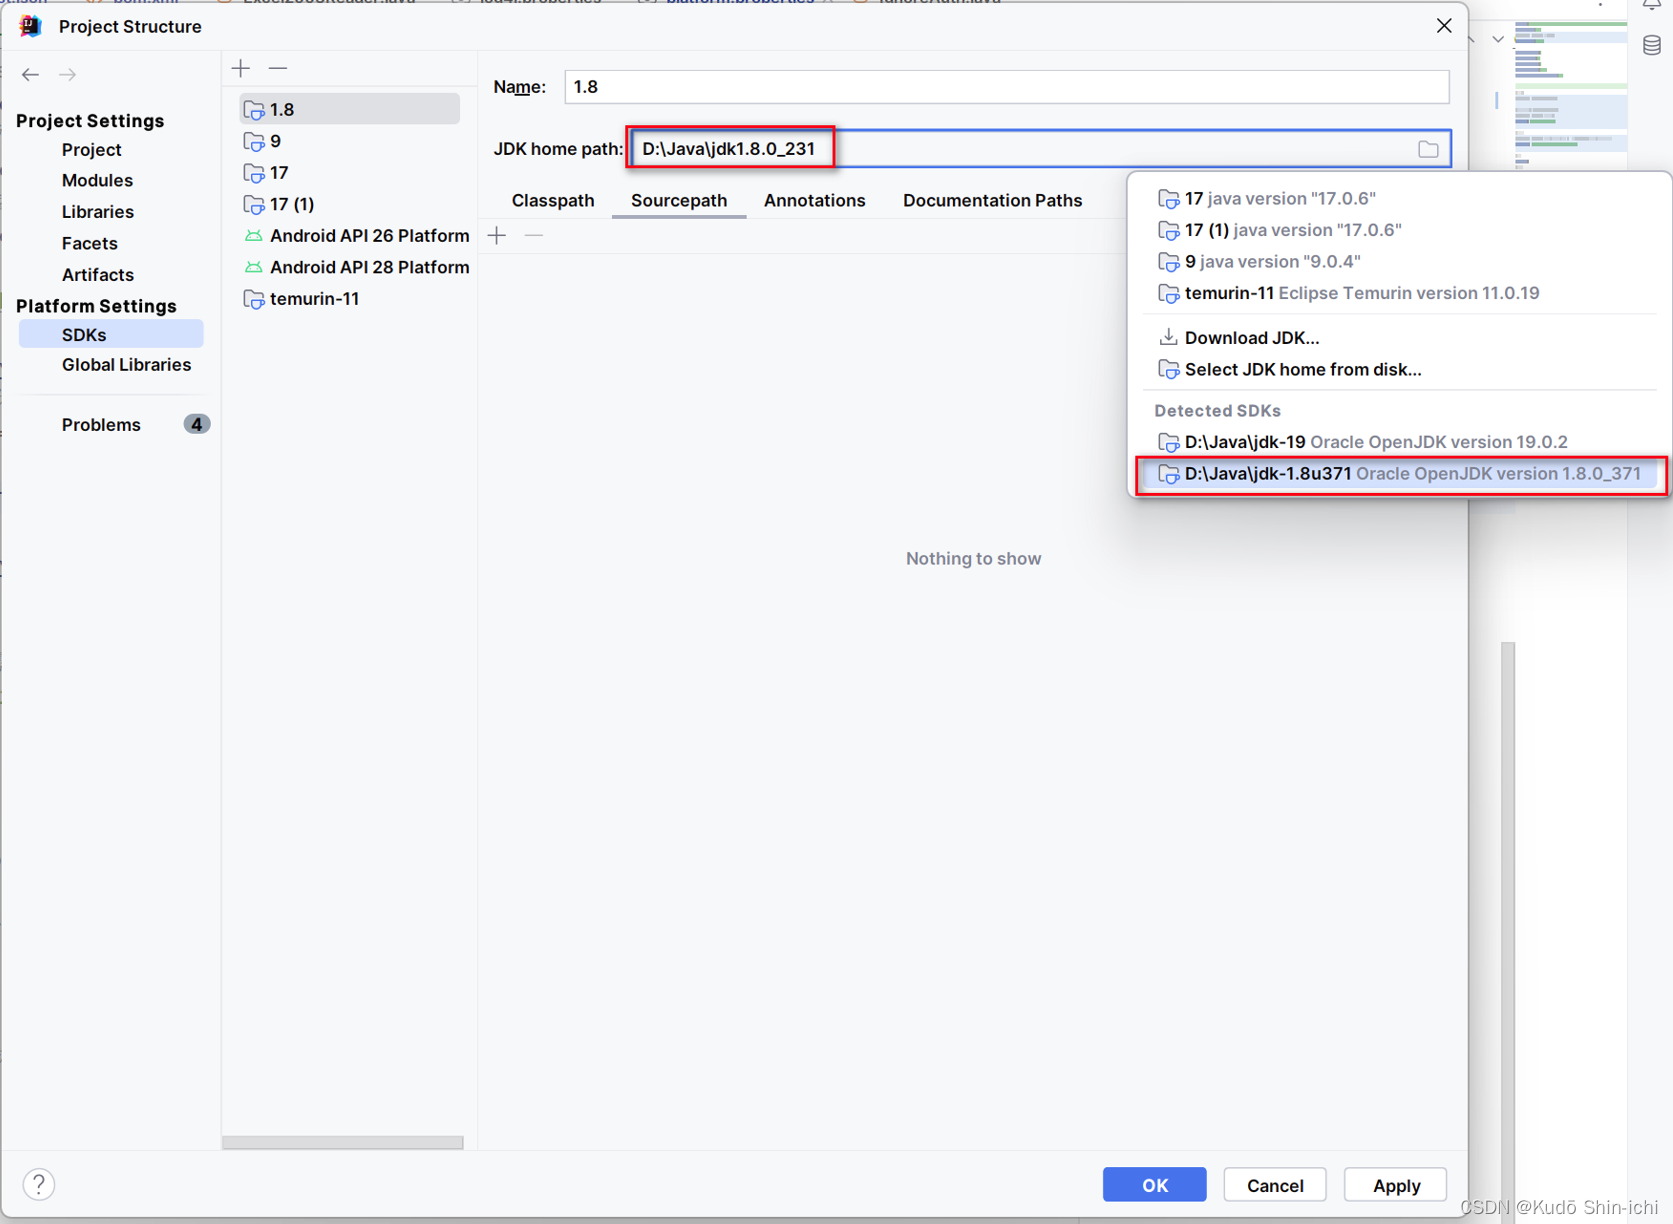This screenshot has width=1673, height=1224.
Task: Switch to the Documentation Paths tab
Action: pyautogui.click(x=993, y=200)
